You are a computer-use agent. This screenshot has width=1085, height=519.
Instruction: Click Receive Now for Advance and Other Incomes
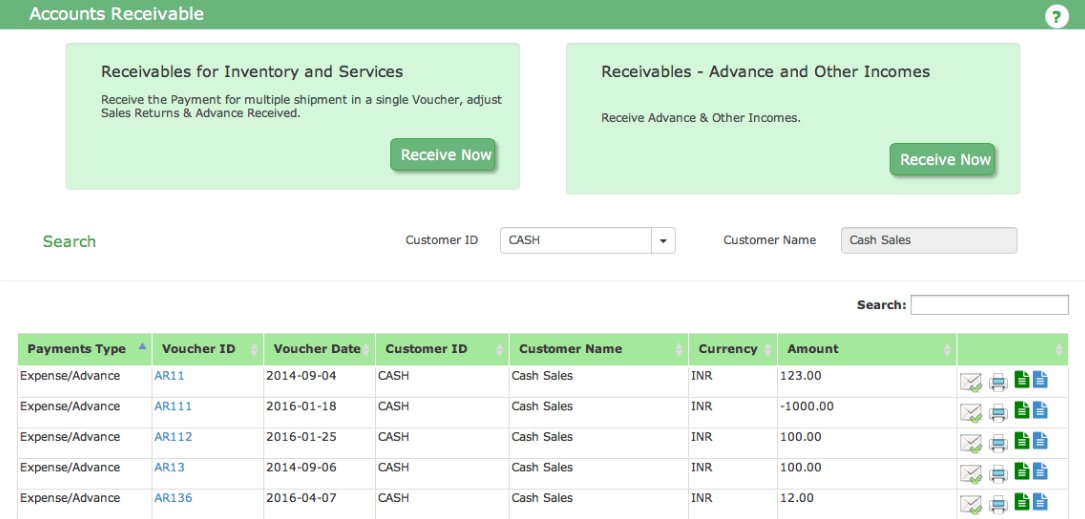[x=942, y=160]
